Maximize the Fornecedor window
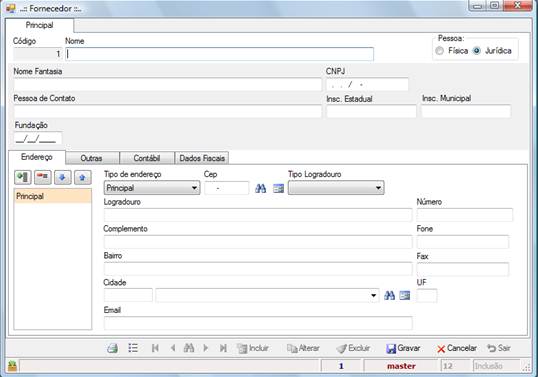Screen dimensions: 538x377 click(494, 5)
